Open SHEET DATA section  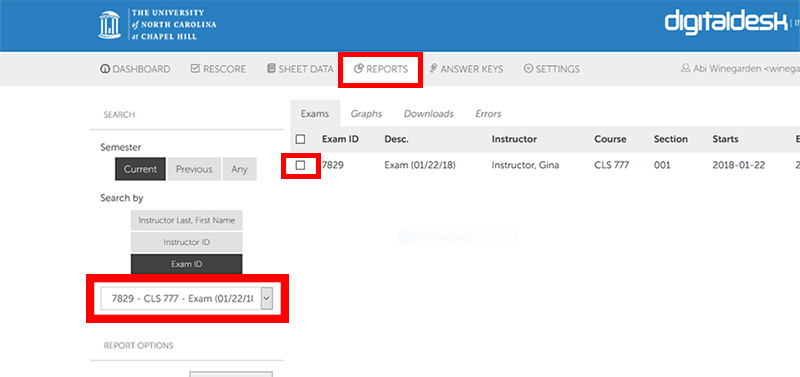point(300,69)
